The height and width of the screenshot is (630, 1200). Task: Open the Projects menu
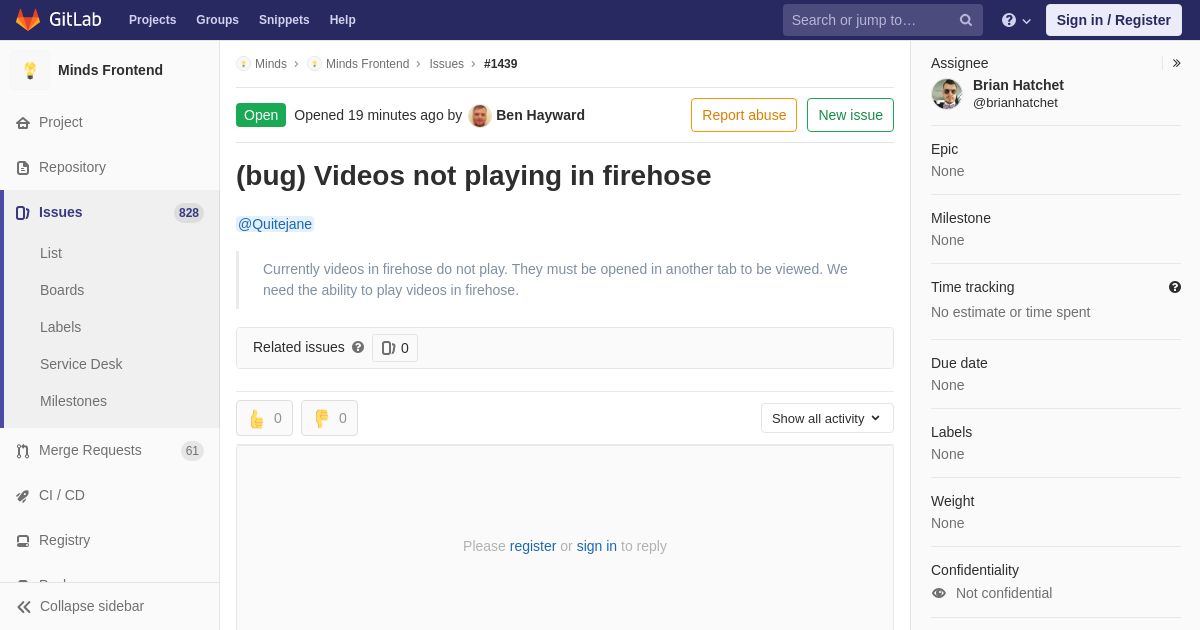point(152,20)
